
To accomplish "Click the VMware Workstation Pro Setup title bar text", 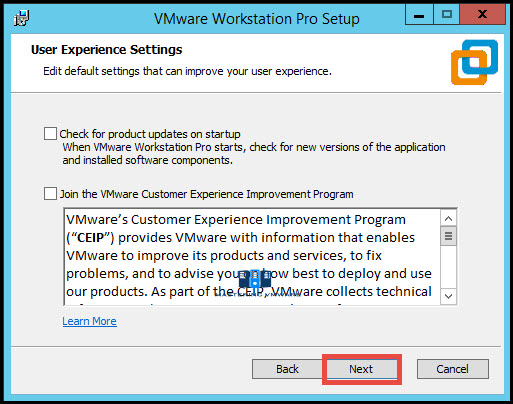I will pos(257,19).
